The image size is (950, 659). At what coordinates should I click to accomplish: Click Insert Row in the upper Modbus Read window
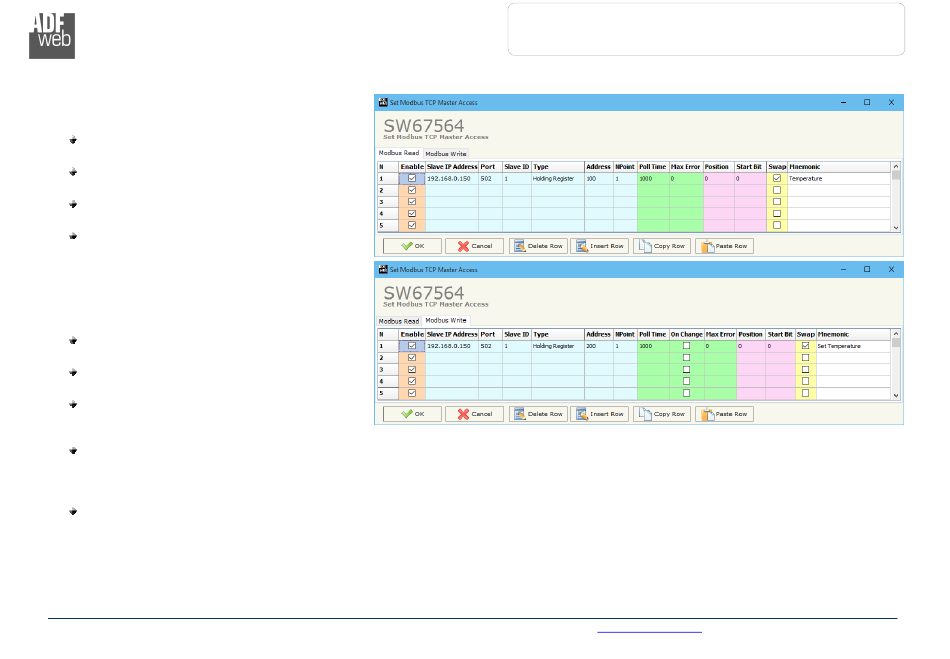pyautogui.click(x=599, y=246)
